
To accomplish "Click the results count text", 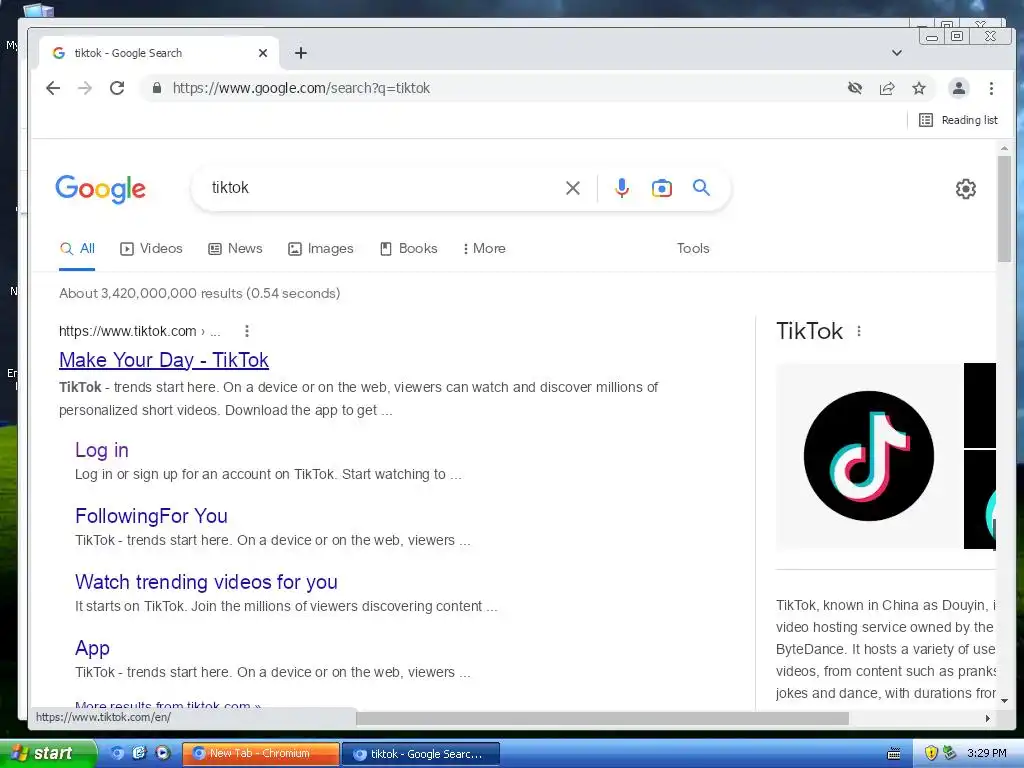I will click(x=199, y=293).
